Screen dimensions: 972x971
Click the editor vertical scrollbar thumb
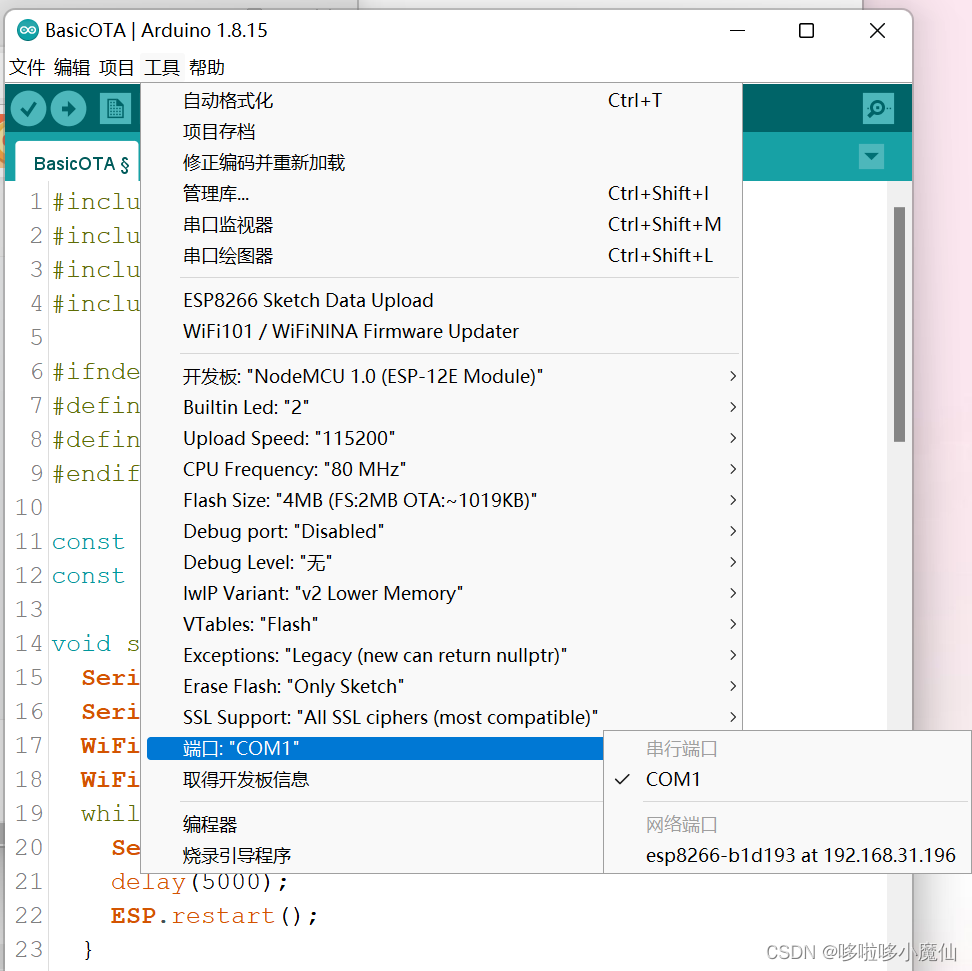tap(899, 324)
